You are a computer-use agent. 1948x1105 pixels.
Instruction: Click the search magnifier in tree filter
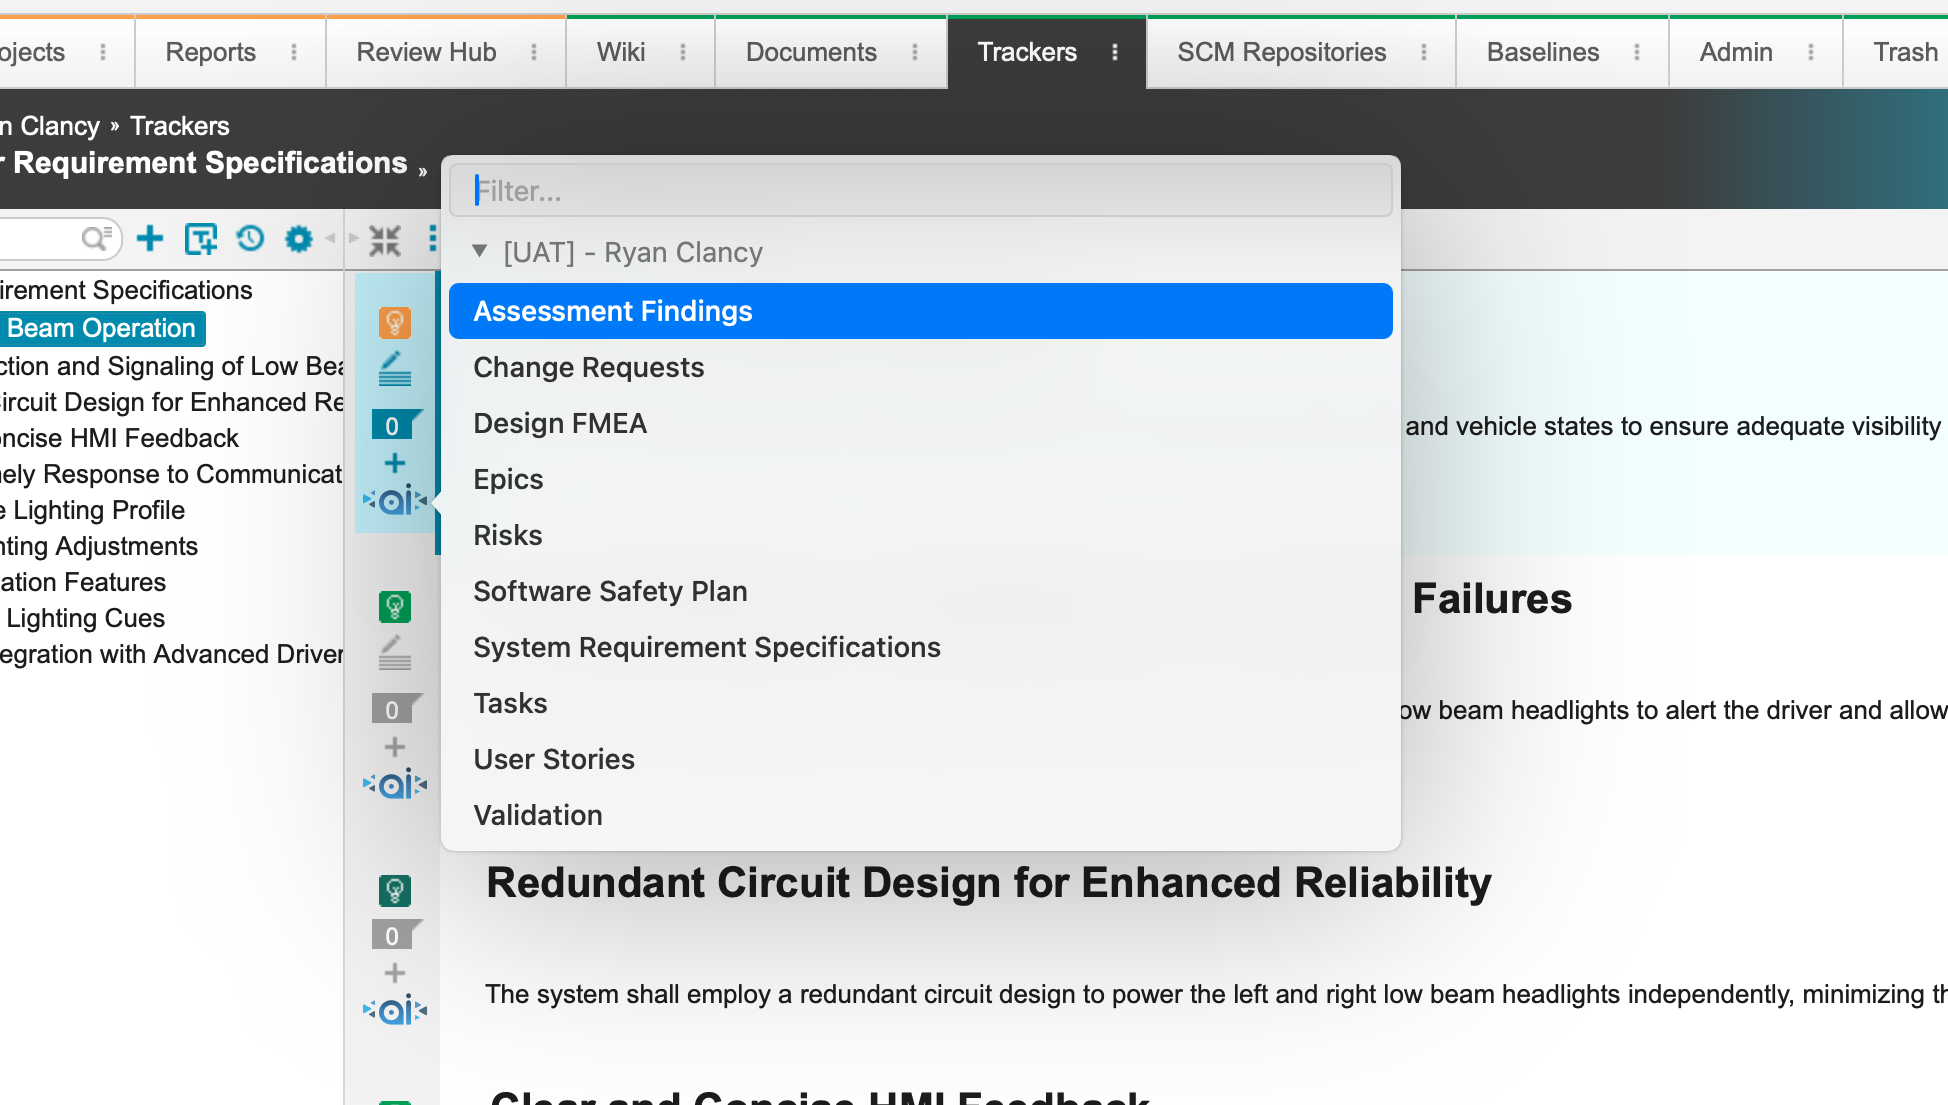coord(95,238)
